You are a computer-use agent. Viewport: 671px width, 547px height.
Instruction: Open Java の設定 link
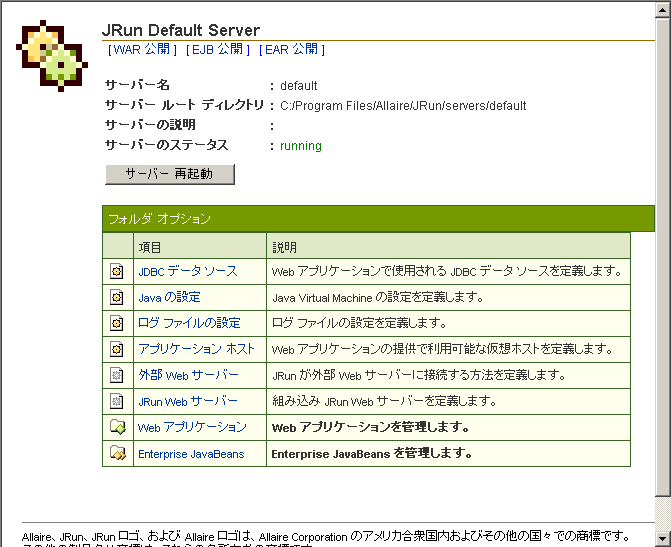(169, 297)
